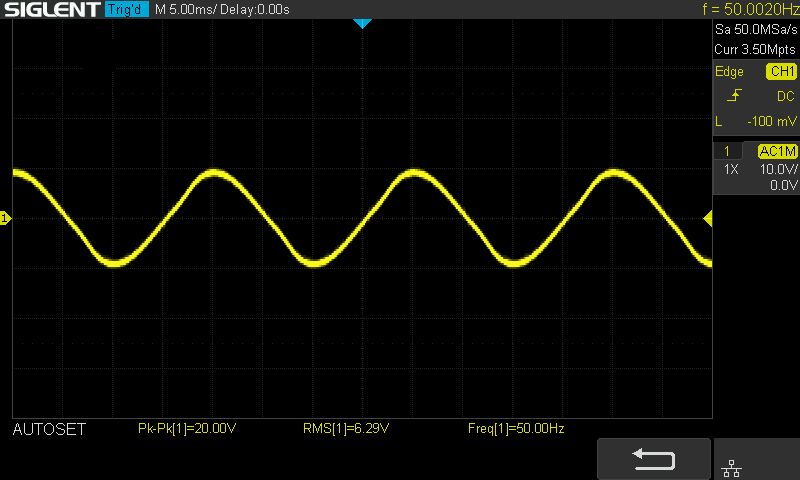The width and height of the screenshot is (800, 480).
Task: Click the AC1M coupling badge
Action: coord(777,151)
